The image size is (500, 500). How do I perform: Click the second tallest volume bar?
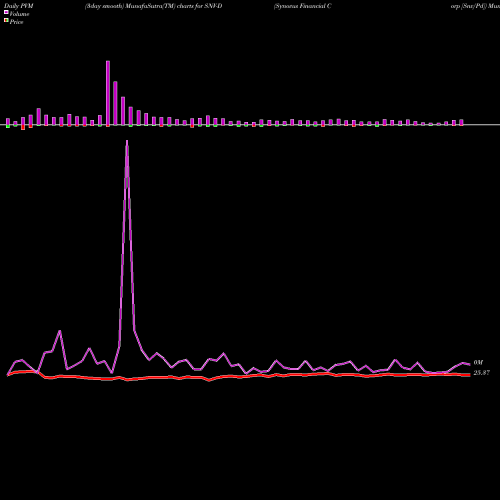[x=115, y=103]
